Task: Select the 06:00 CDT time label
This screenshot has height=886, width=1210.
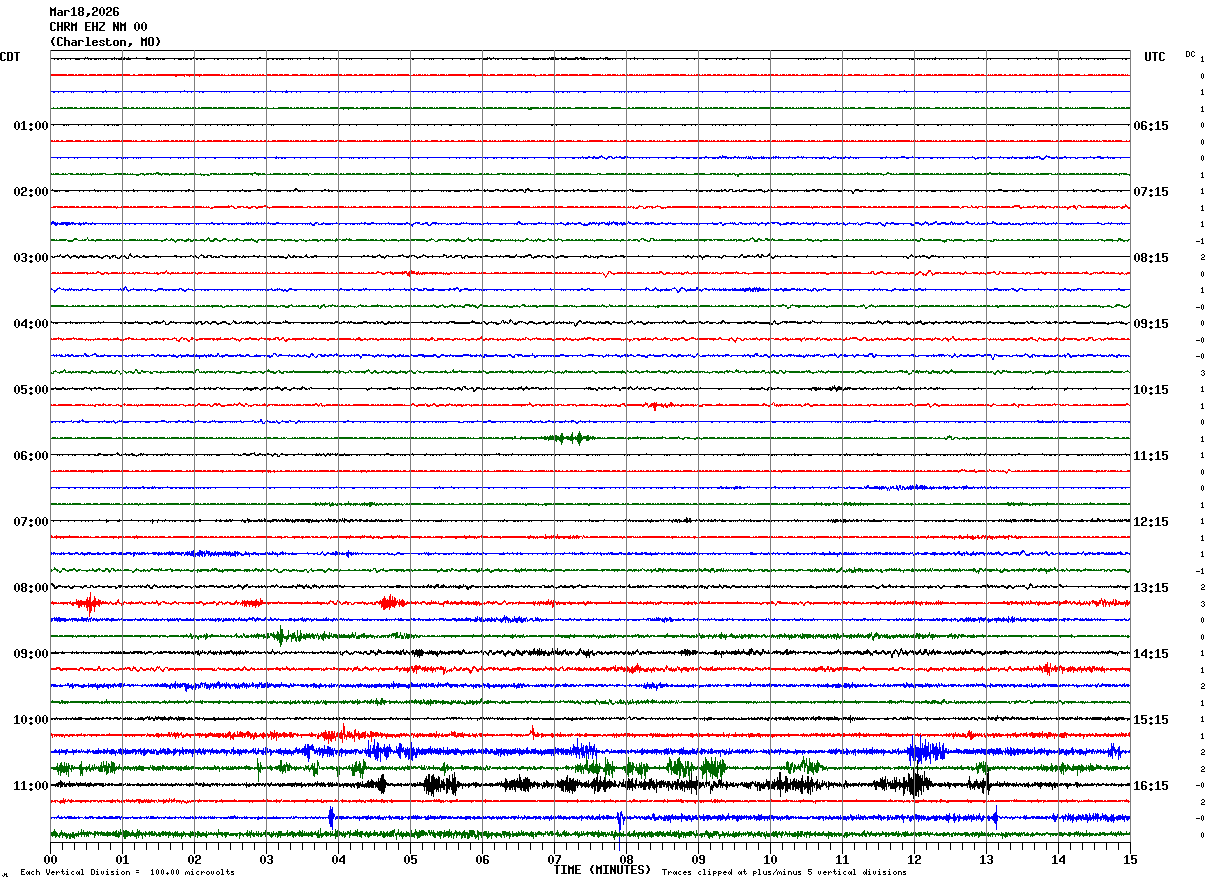Action: coord(31,456)
